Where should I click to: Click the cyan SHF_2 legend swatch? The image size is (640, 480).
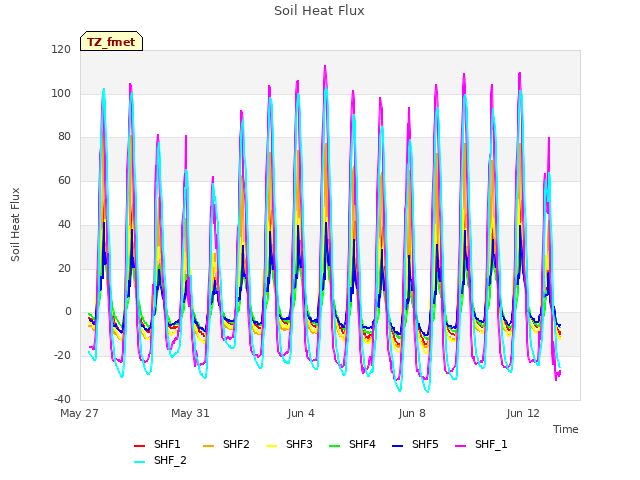coord(139,462)
